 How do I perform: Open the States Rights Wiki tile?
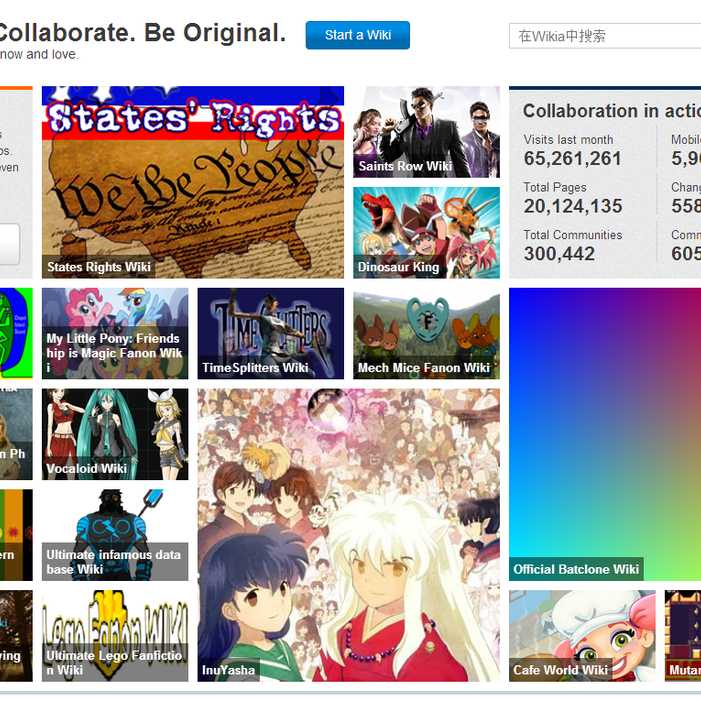193,182
